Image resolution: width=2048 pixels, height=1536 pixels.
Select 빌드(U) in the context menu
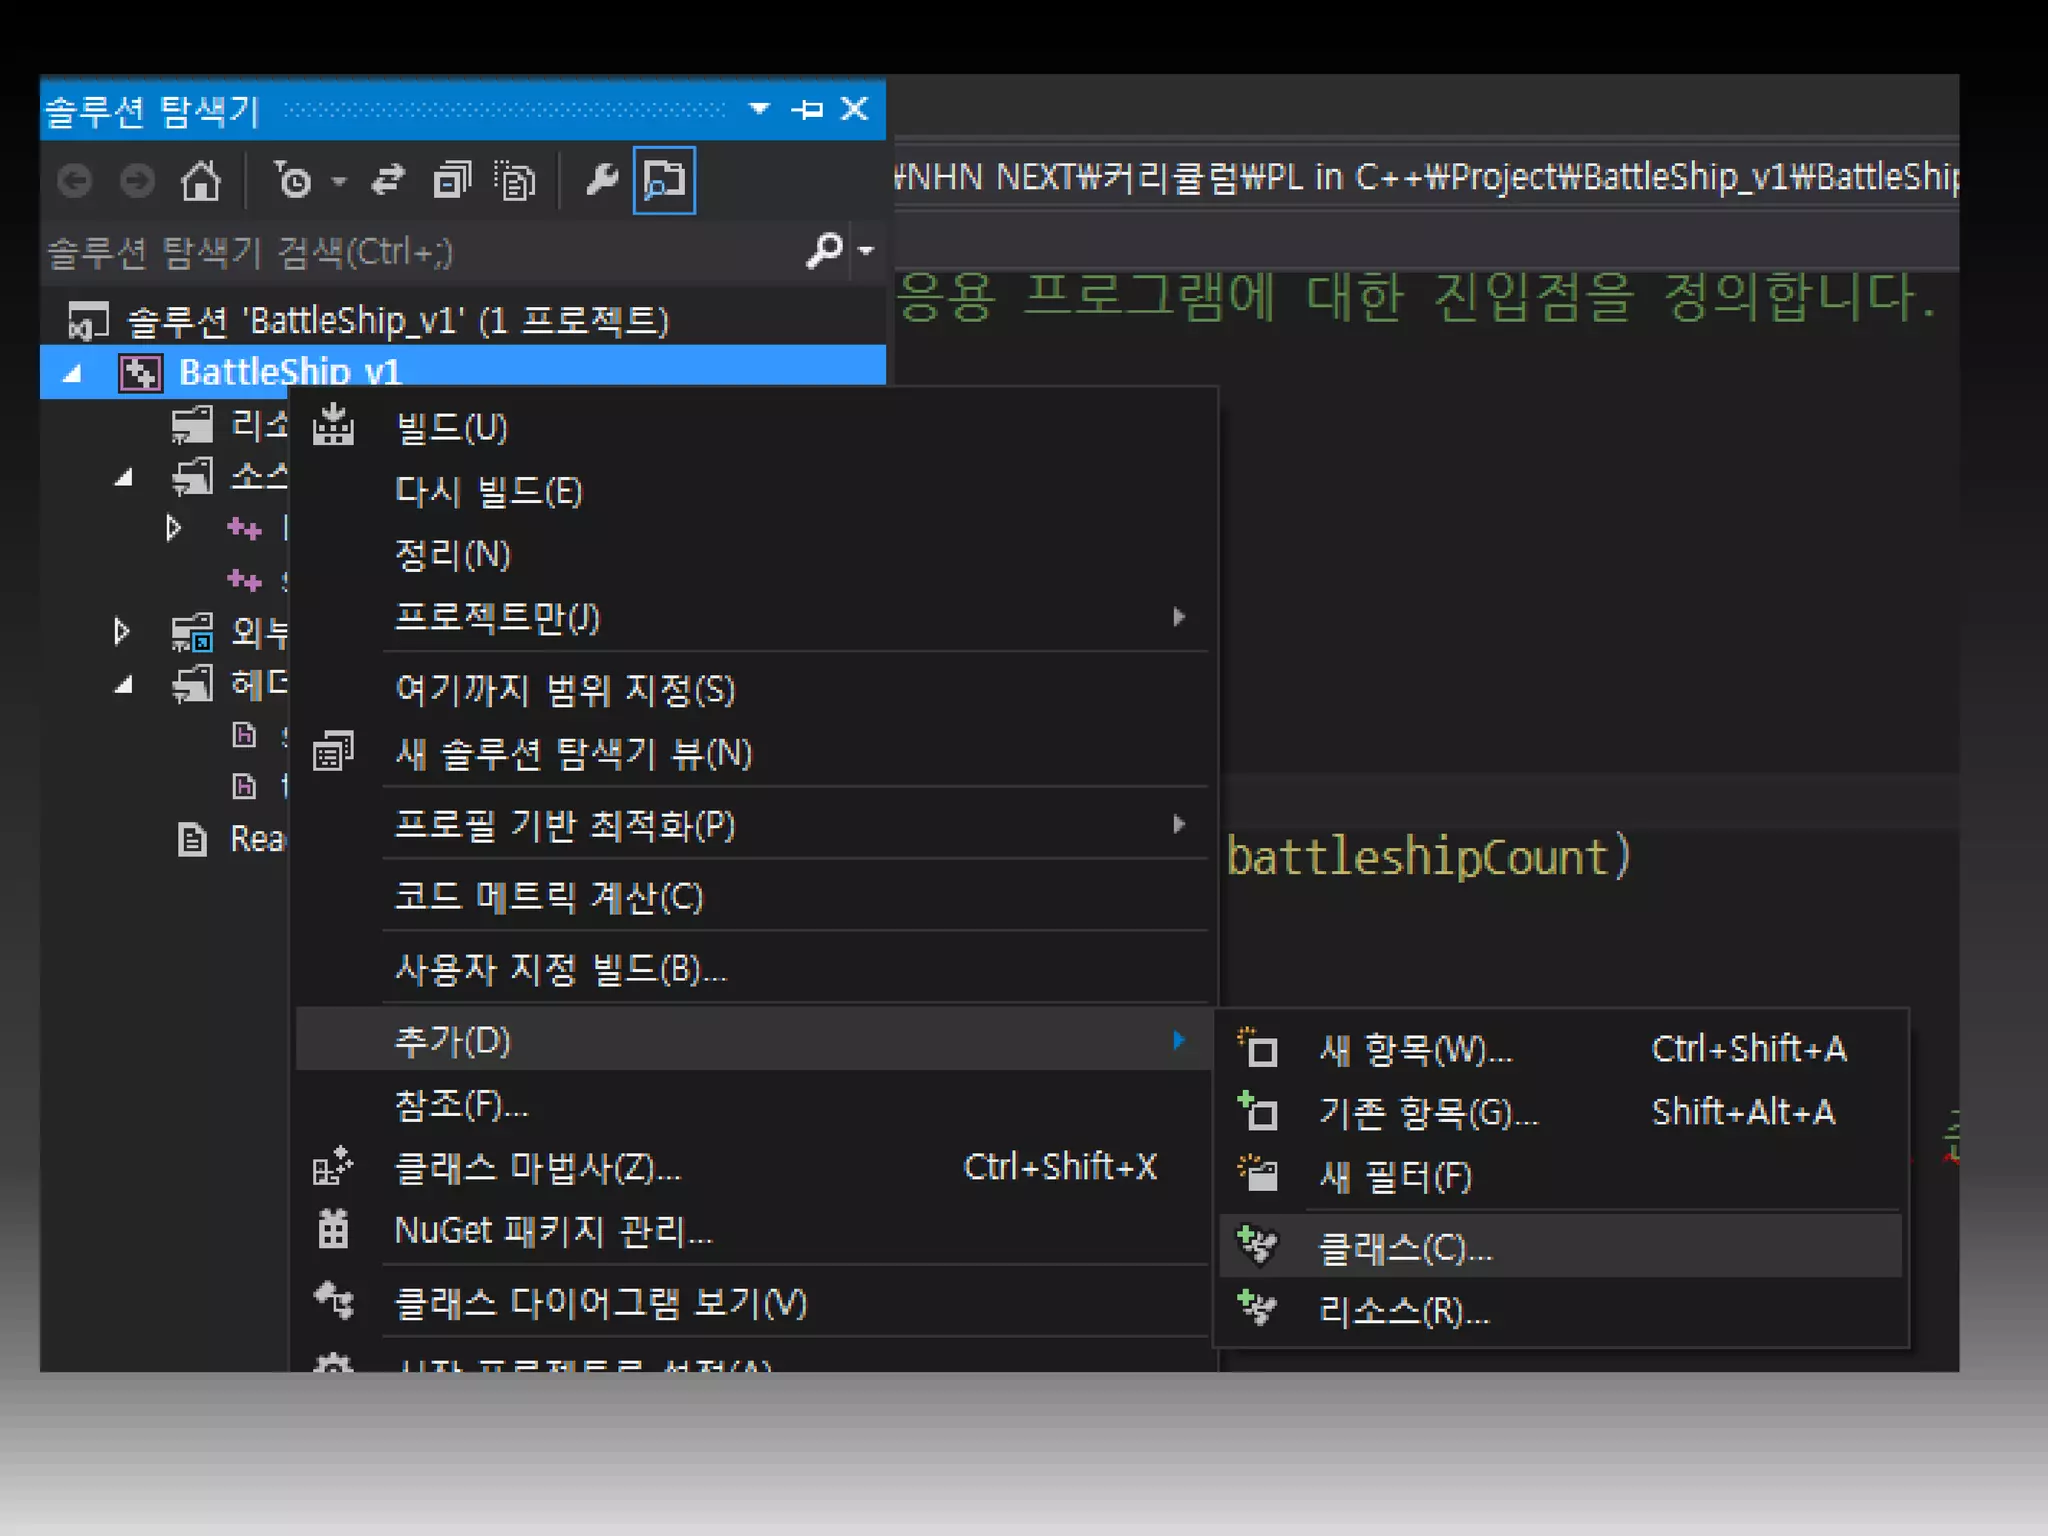(x=451, y=428)
